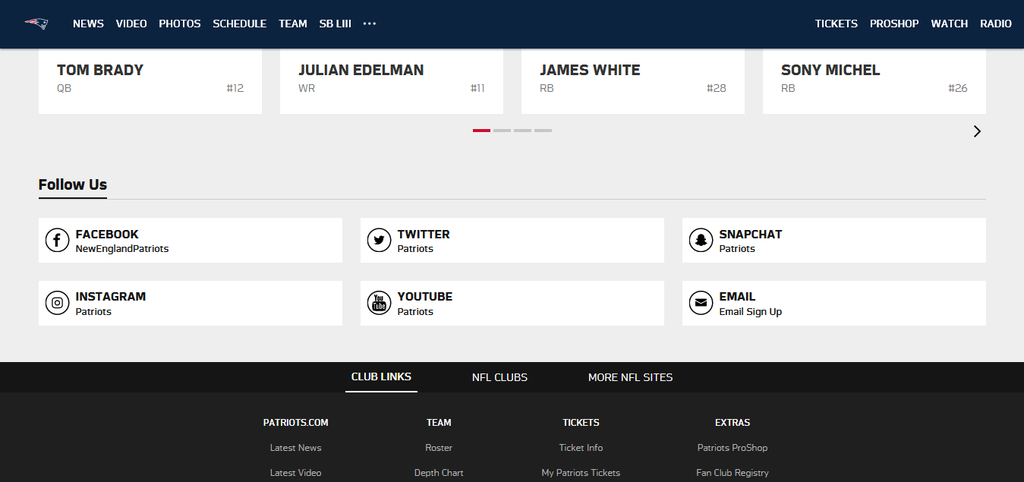Select the Club Links tab
1024x482 pixels.
click(381, 377)
